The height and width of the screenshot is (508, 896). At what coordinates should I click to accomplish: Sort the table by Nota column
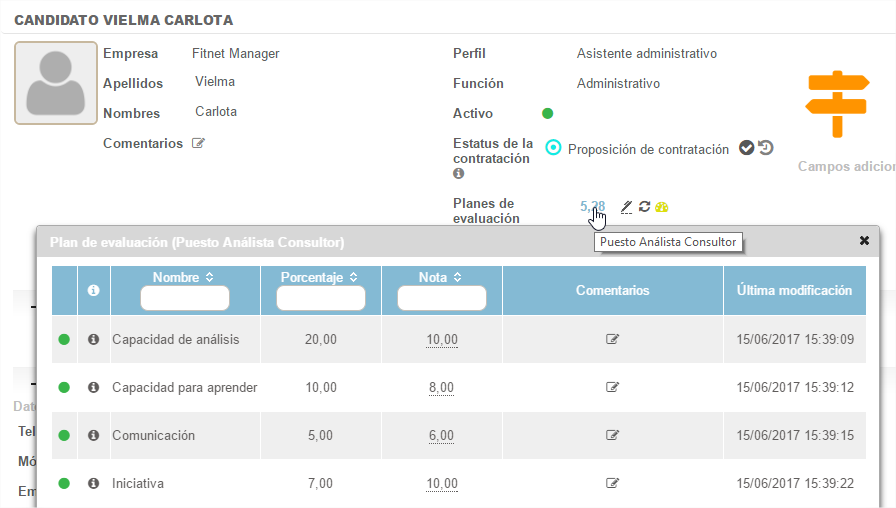tap(441, 277)
